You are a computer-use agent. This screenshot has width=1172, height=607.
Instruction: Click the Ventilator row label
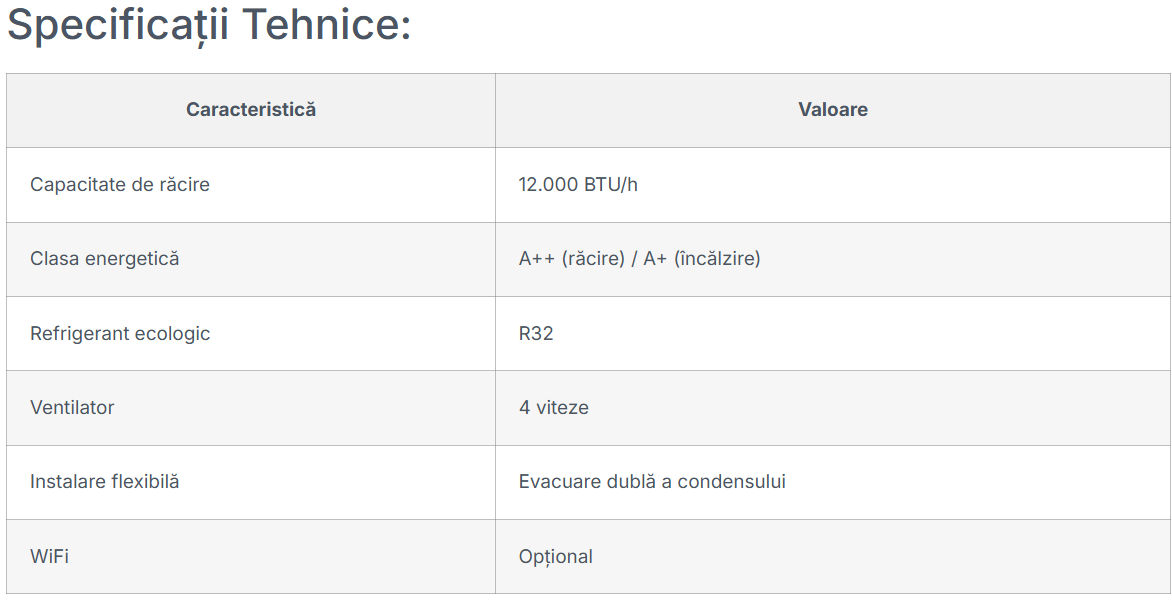coord(72,407)
